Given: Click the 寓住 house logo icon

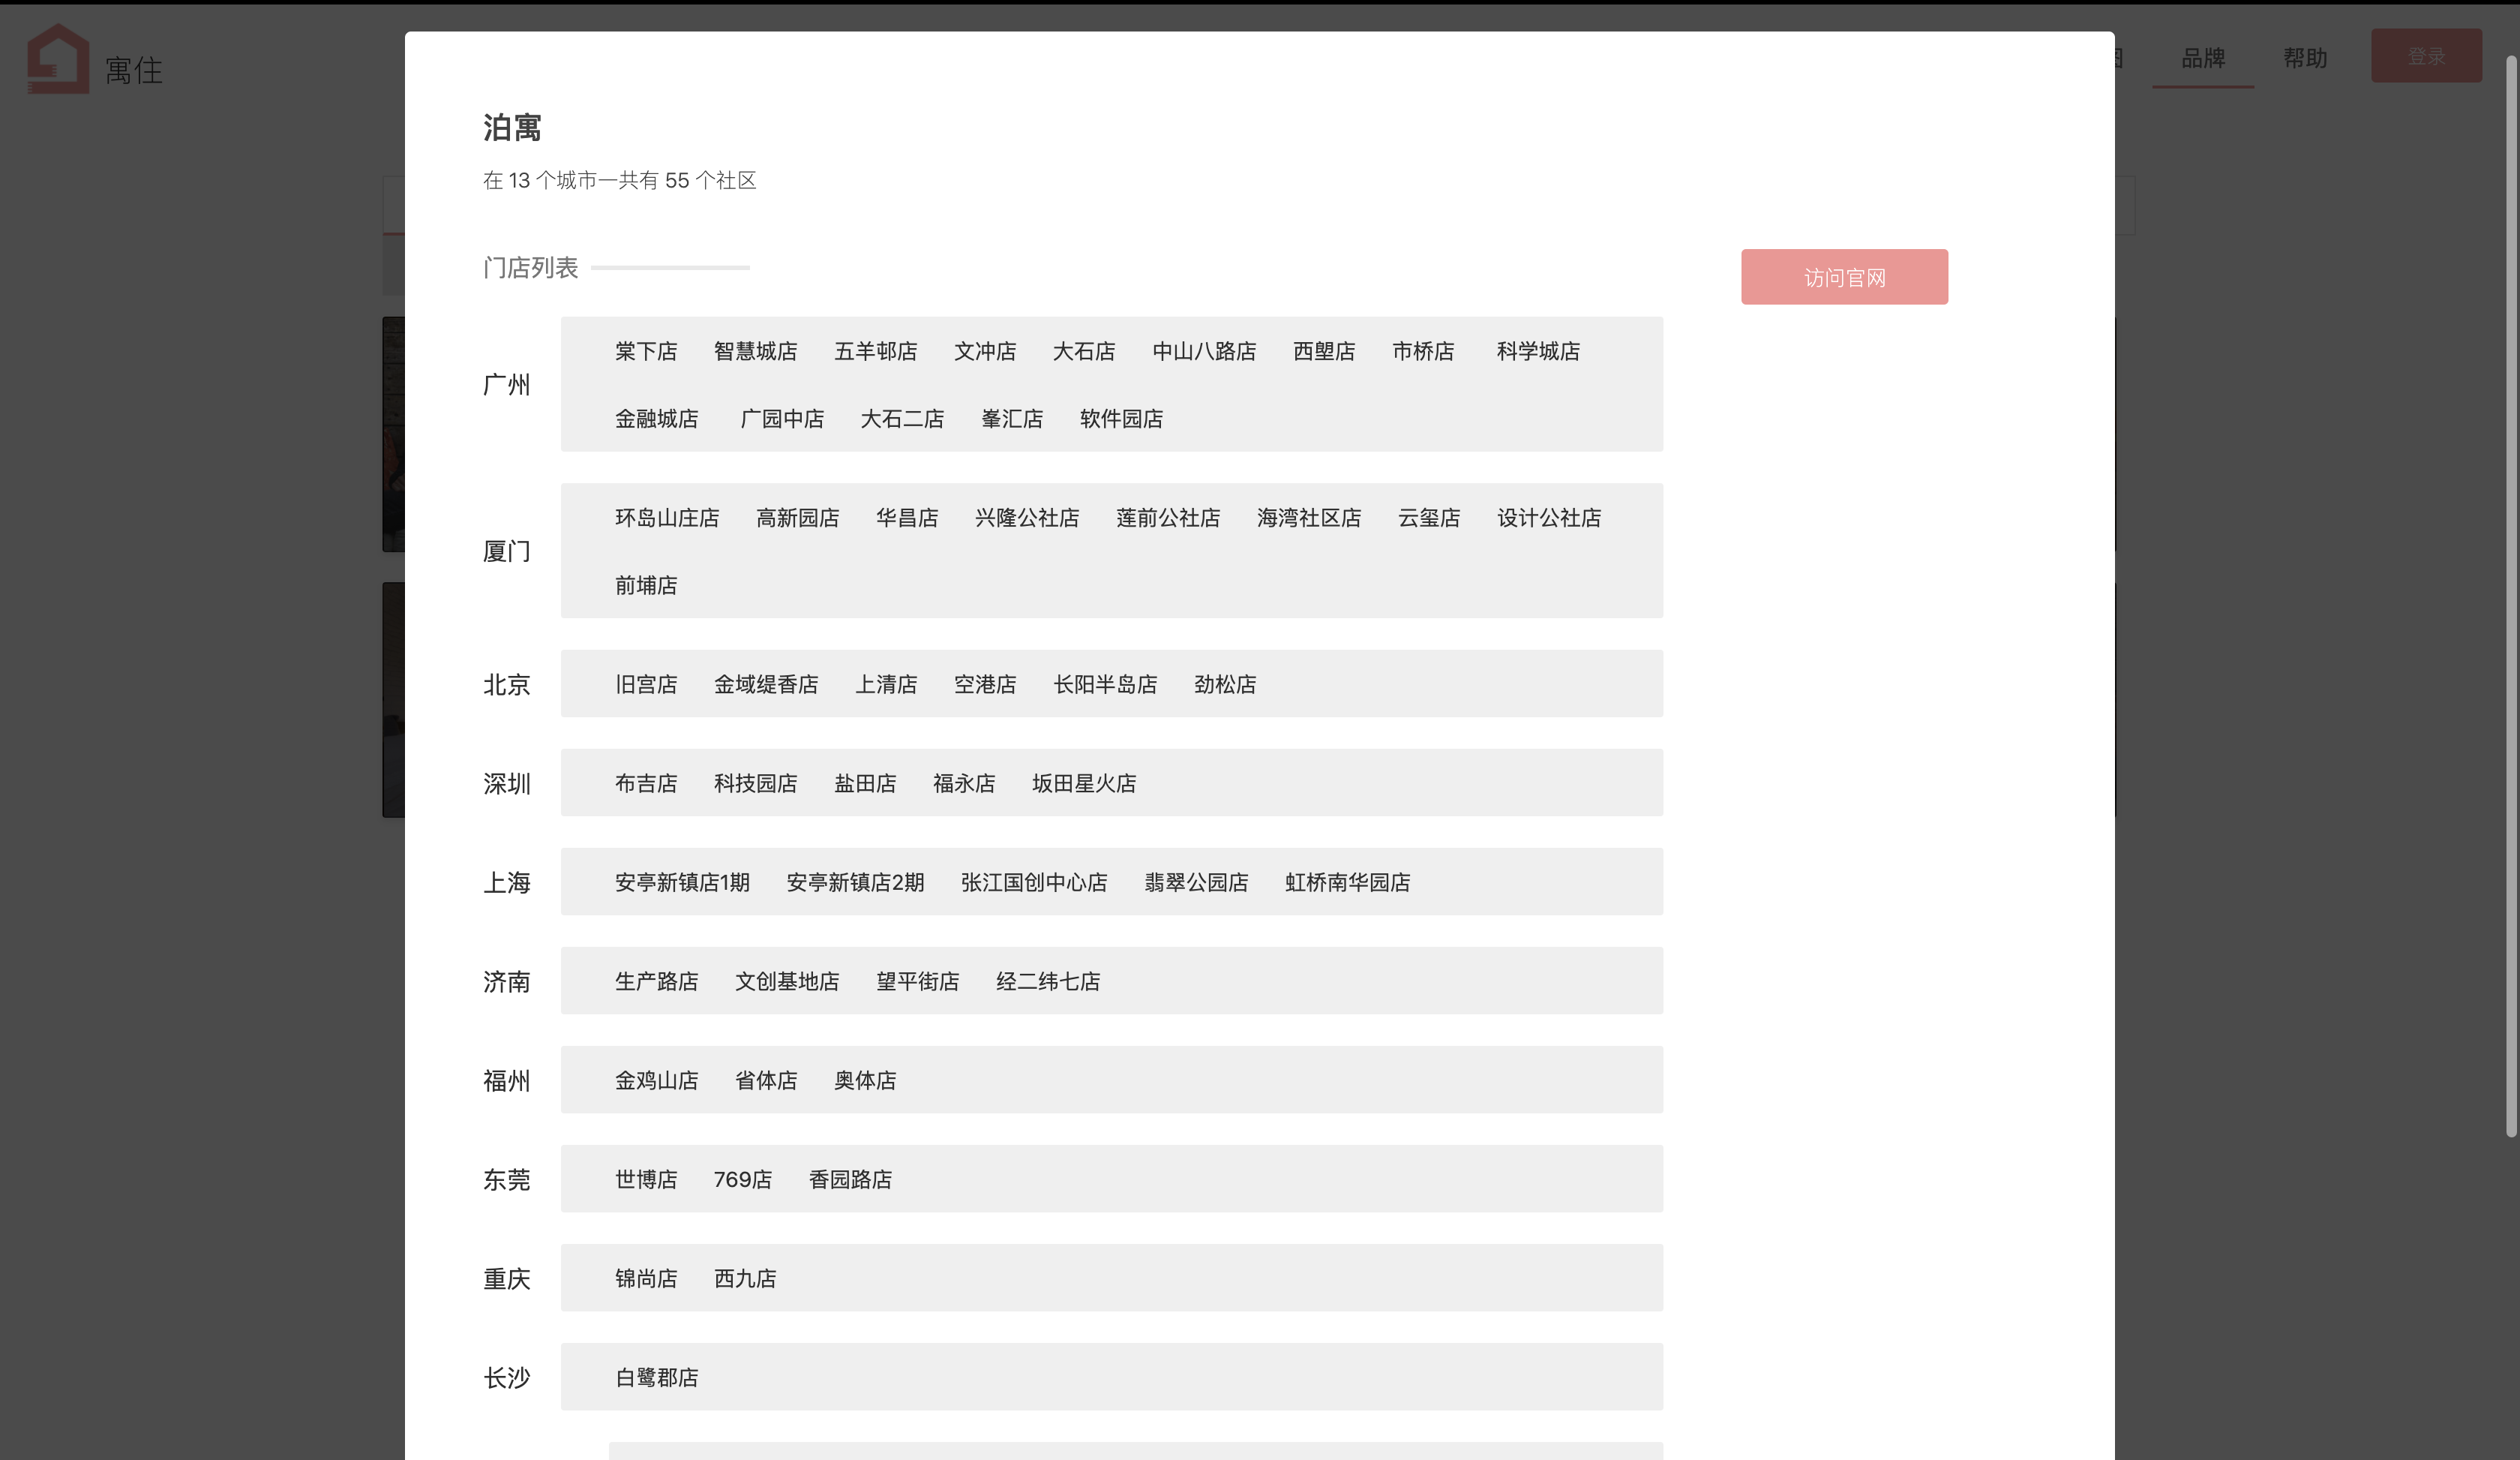Looking at the screenshot, I should click(58, 58).
